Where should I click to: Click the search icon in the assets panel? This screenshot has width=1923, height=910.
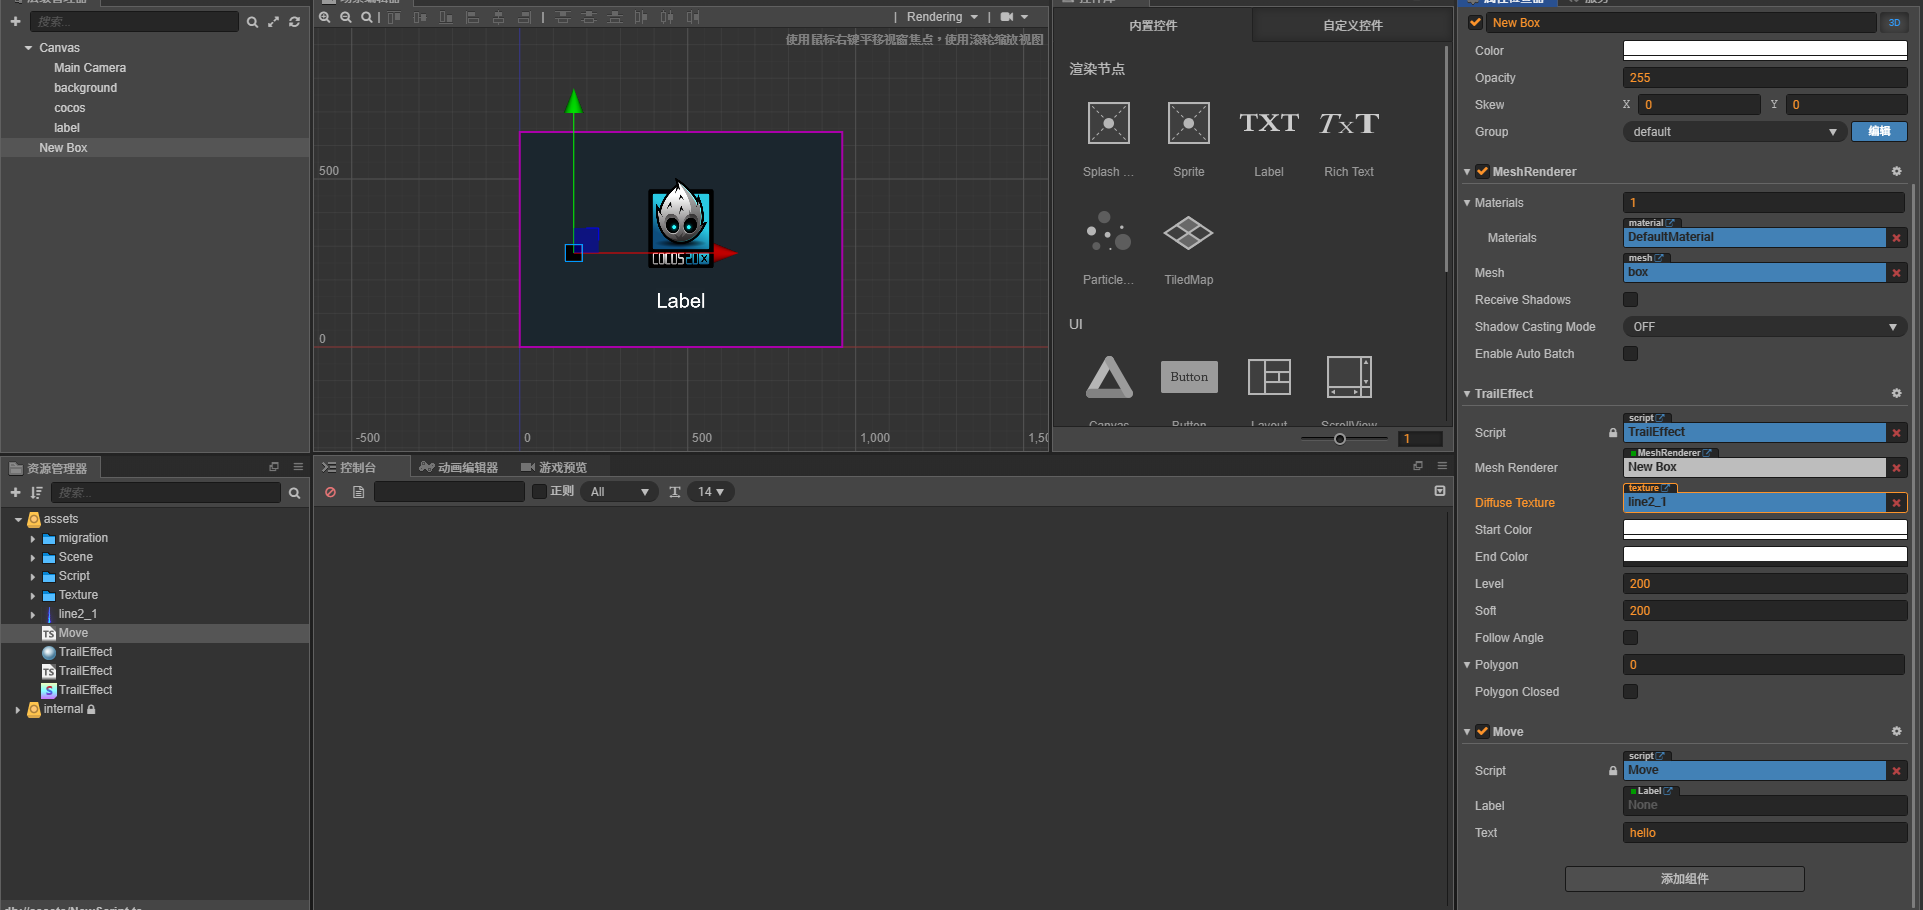click(294, 492)
